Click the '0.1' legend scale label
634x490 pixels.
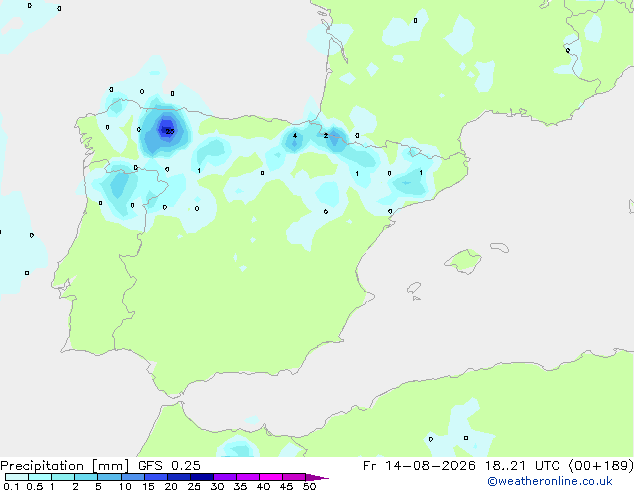click(x=11, y=486)
